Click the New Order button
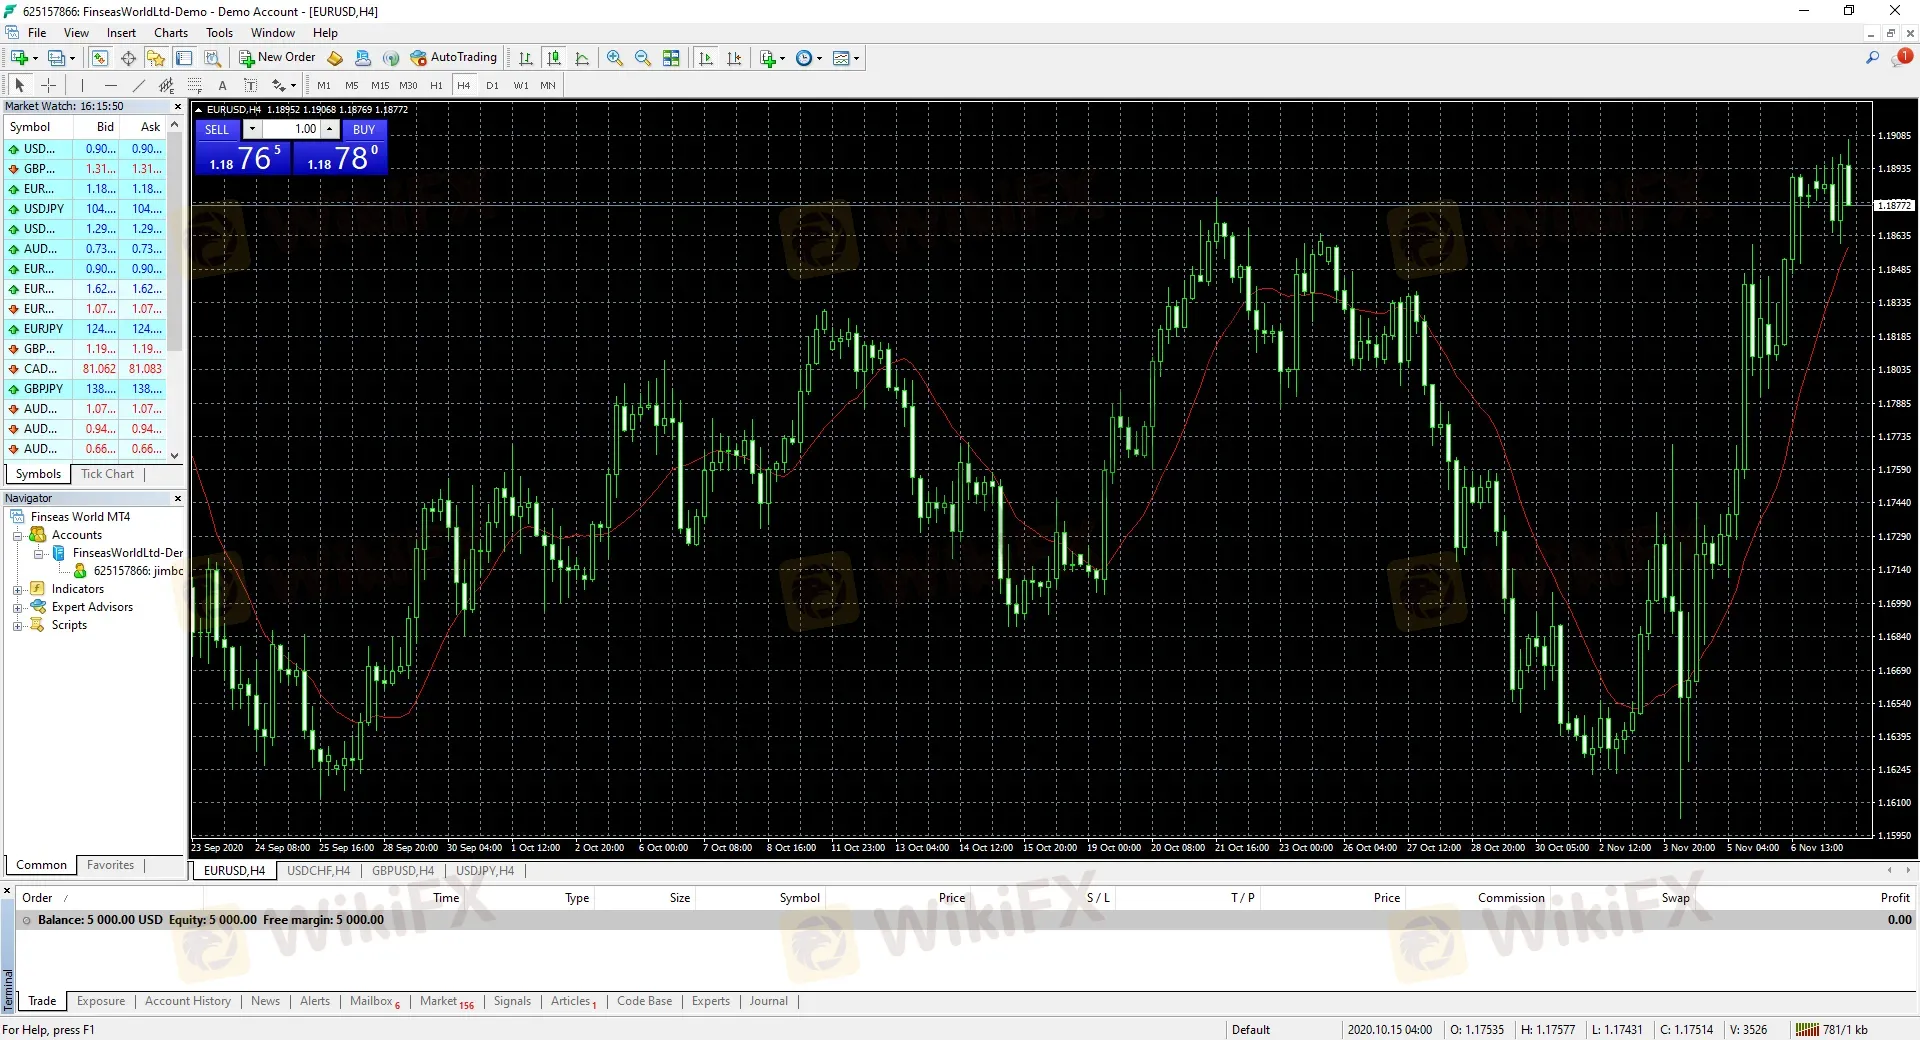Screen dimensions: 1920x1040 coord(277,58)
